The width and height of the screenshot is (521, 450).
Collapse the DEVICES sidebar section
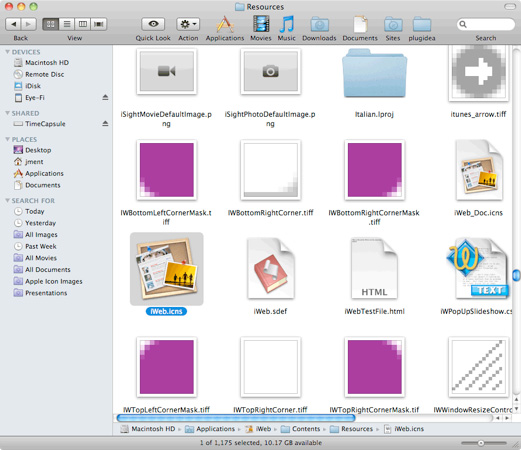click(7, 52)
